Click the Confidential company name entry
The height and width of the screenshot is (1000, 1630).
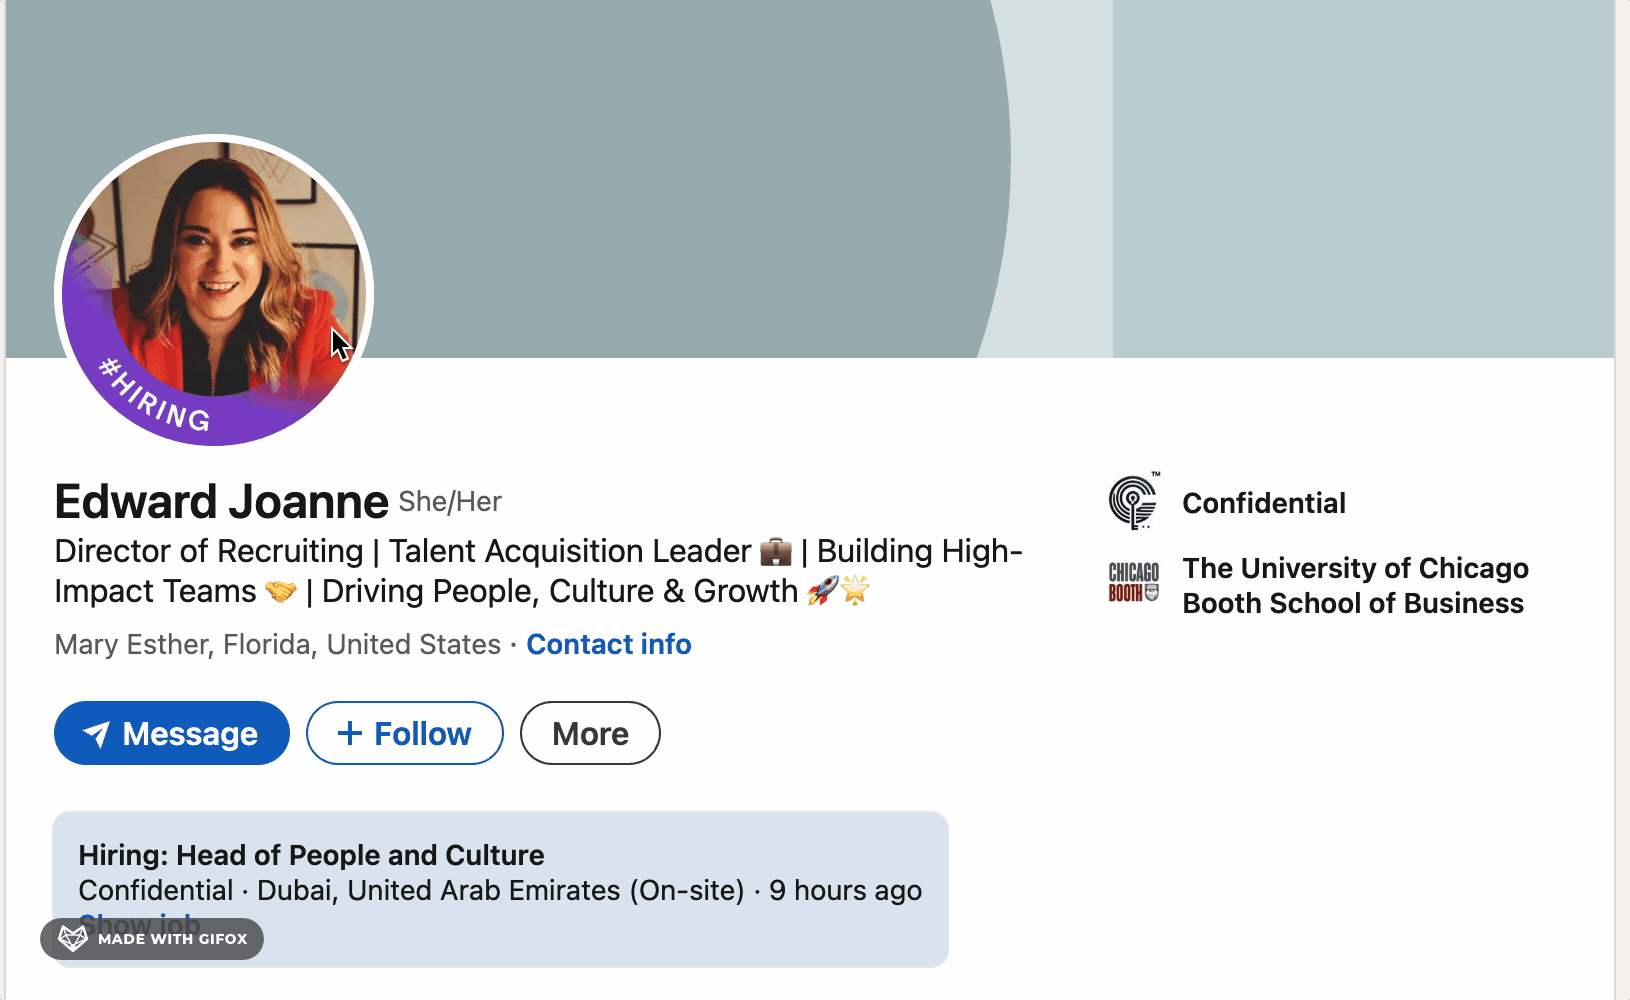[x=1263, y=503]
